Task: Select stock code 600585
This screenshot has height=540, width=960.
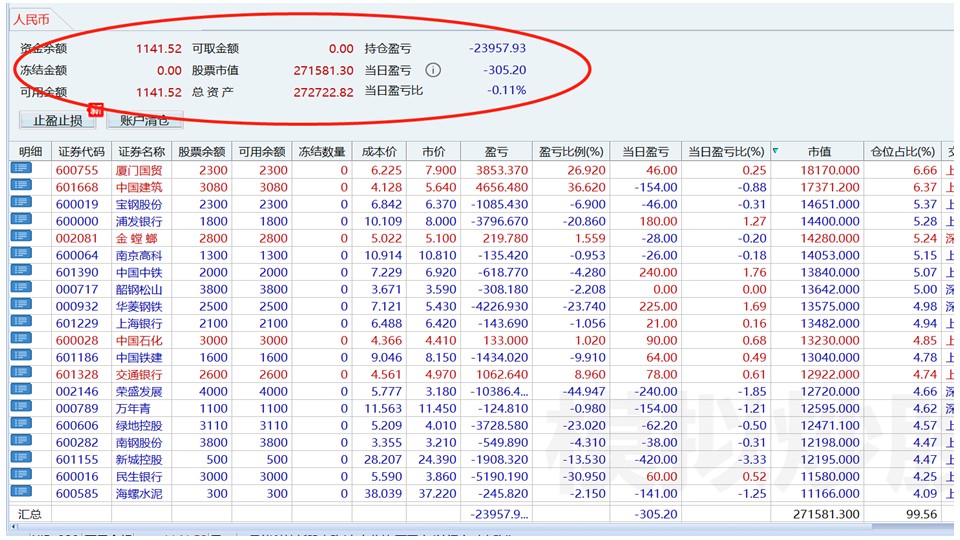Action: [77, 493]
